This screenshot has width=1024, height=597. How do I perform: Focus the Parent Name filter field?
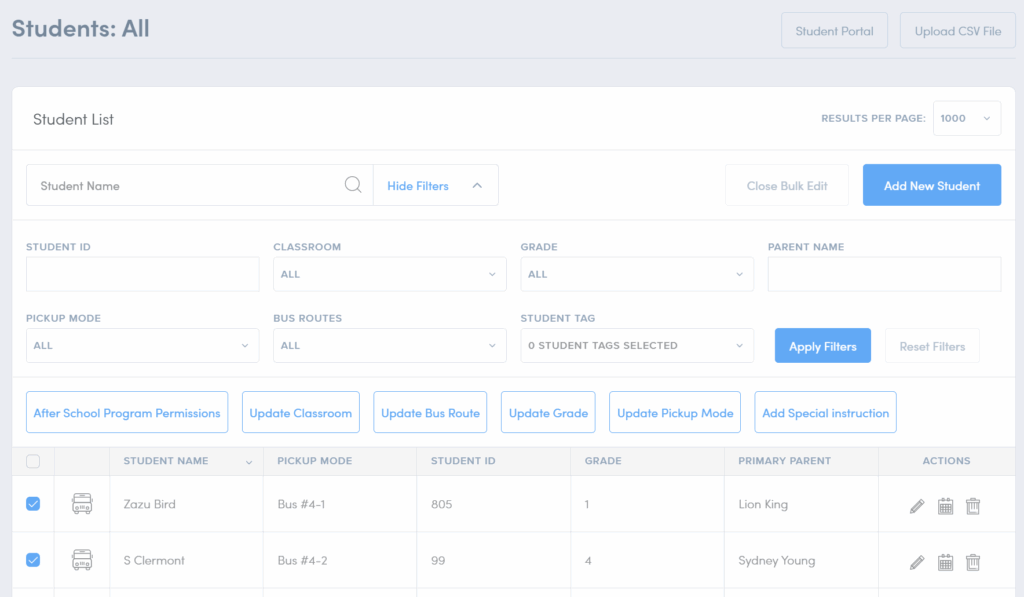[884, 274]
